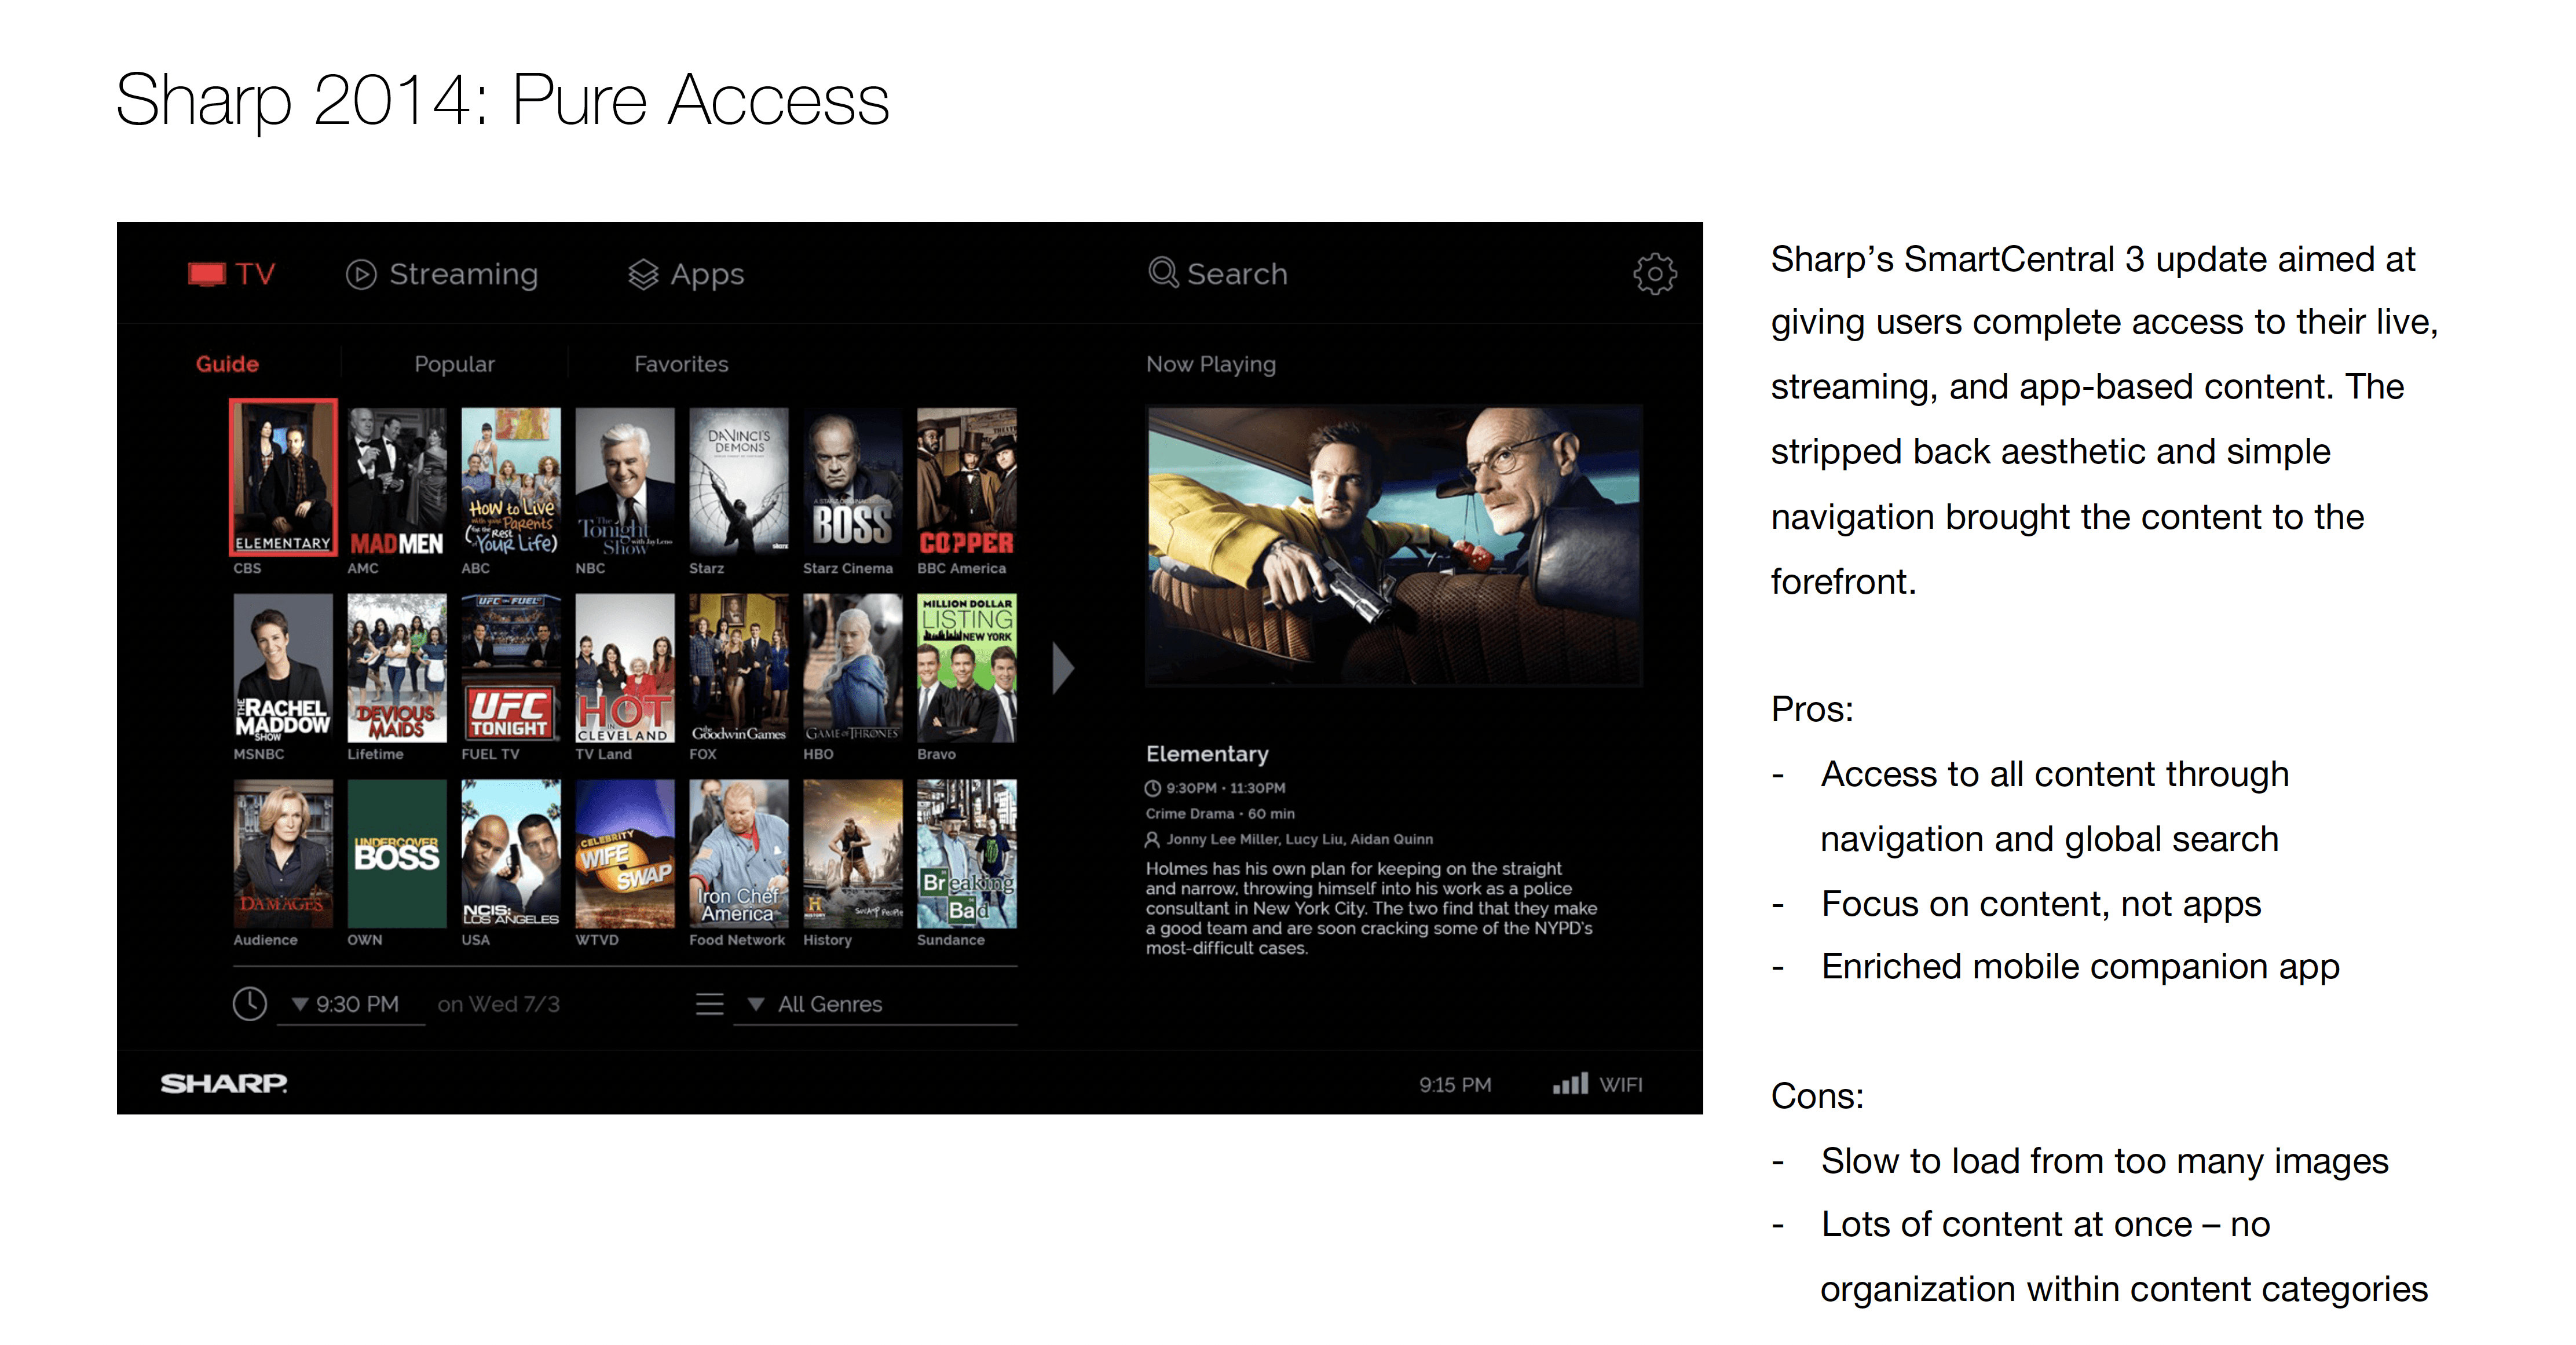Viewport: 2576px width, 1345px height.
Task: Click the clock icon beside 9:30 PM
Action: (250, 1003)
